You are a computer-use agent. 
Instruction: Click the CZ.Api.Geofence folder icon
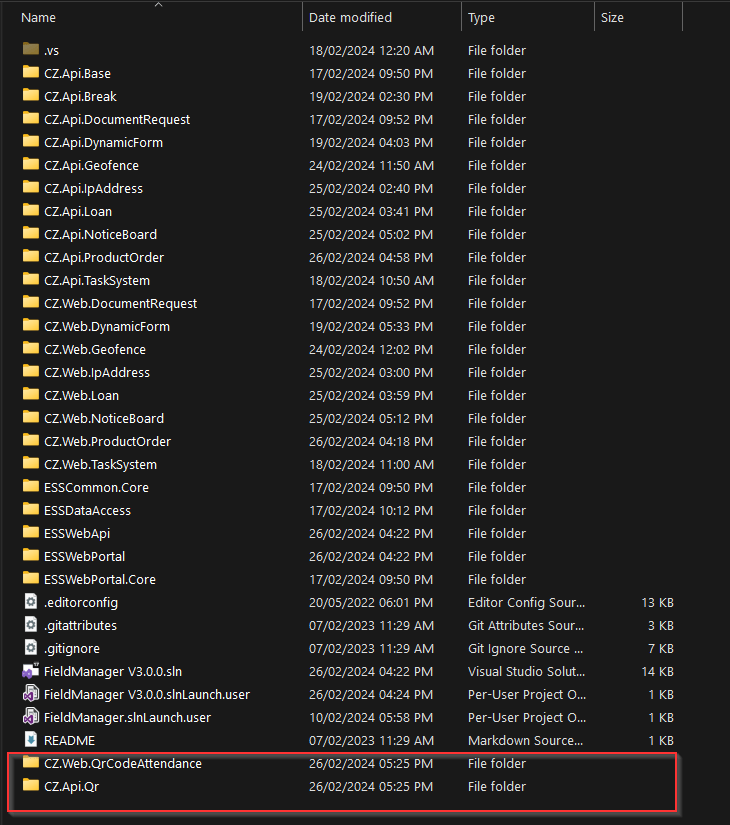point(31,164)
